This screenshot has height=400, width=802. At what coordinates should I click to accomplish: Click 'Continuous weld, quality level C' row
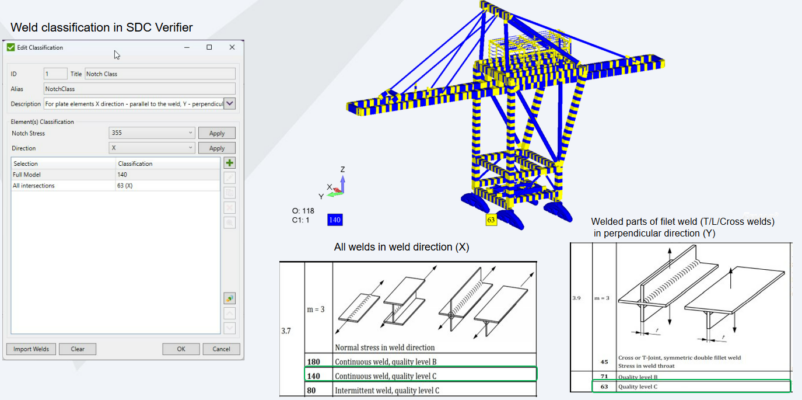click(x=420, y=375)
